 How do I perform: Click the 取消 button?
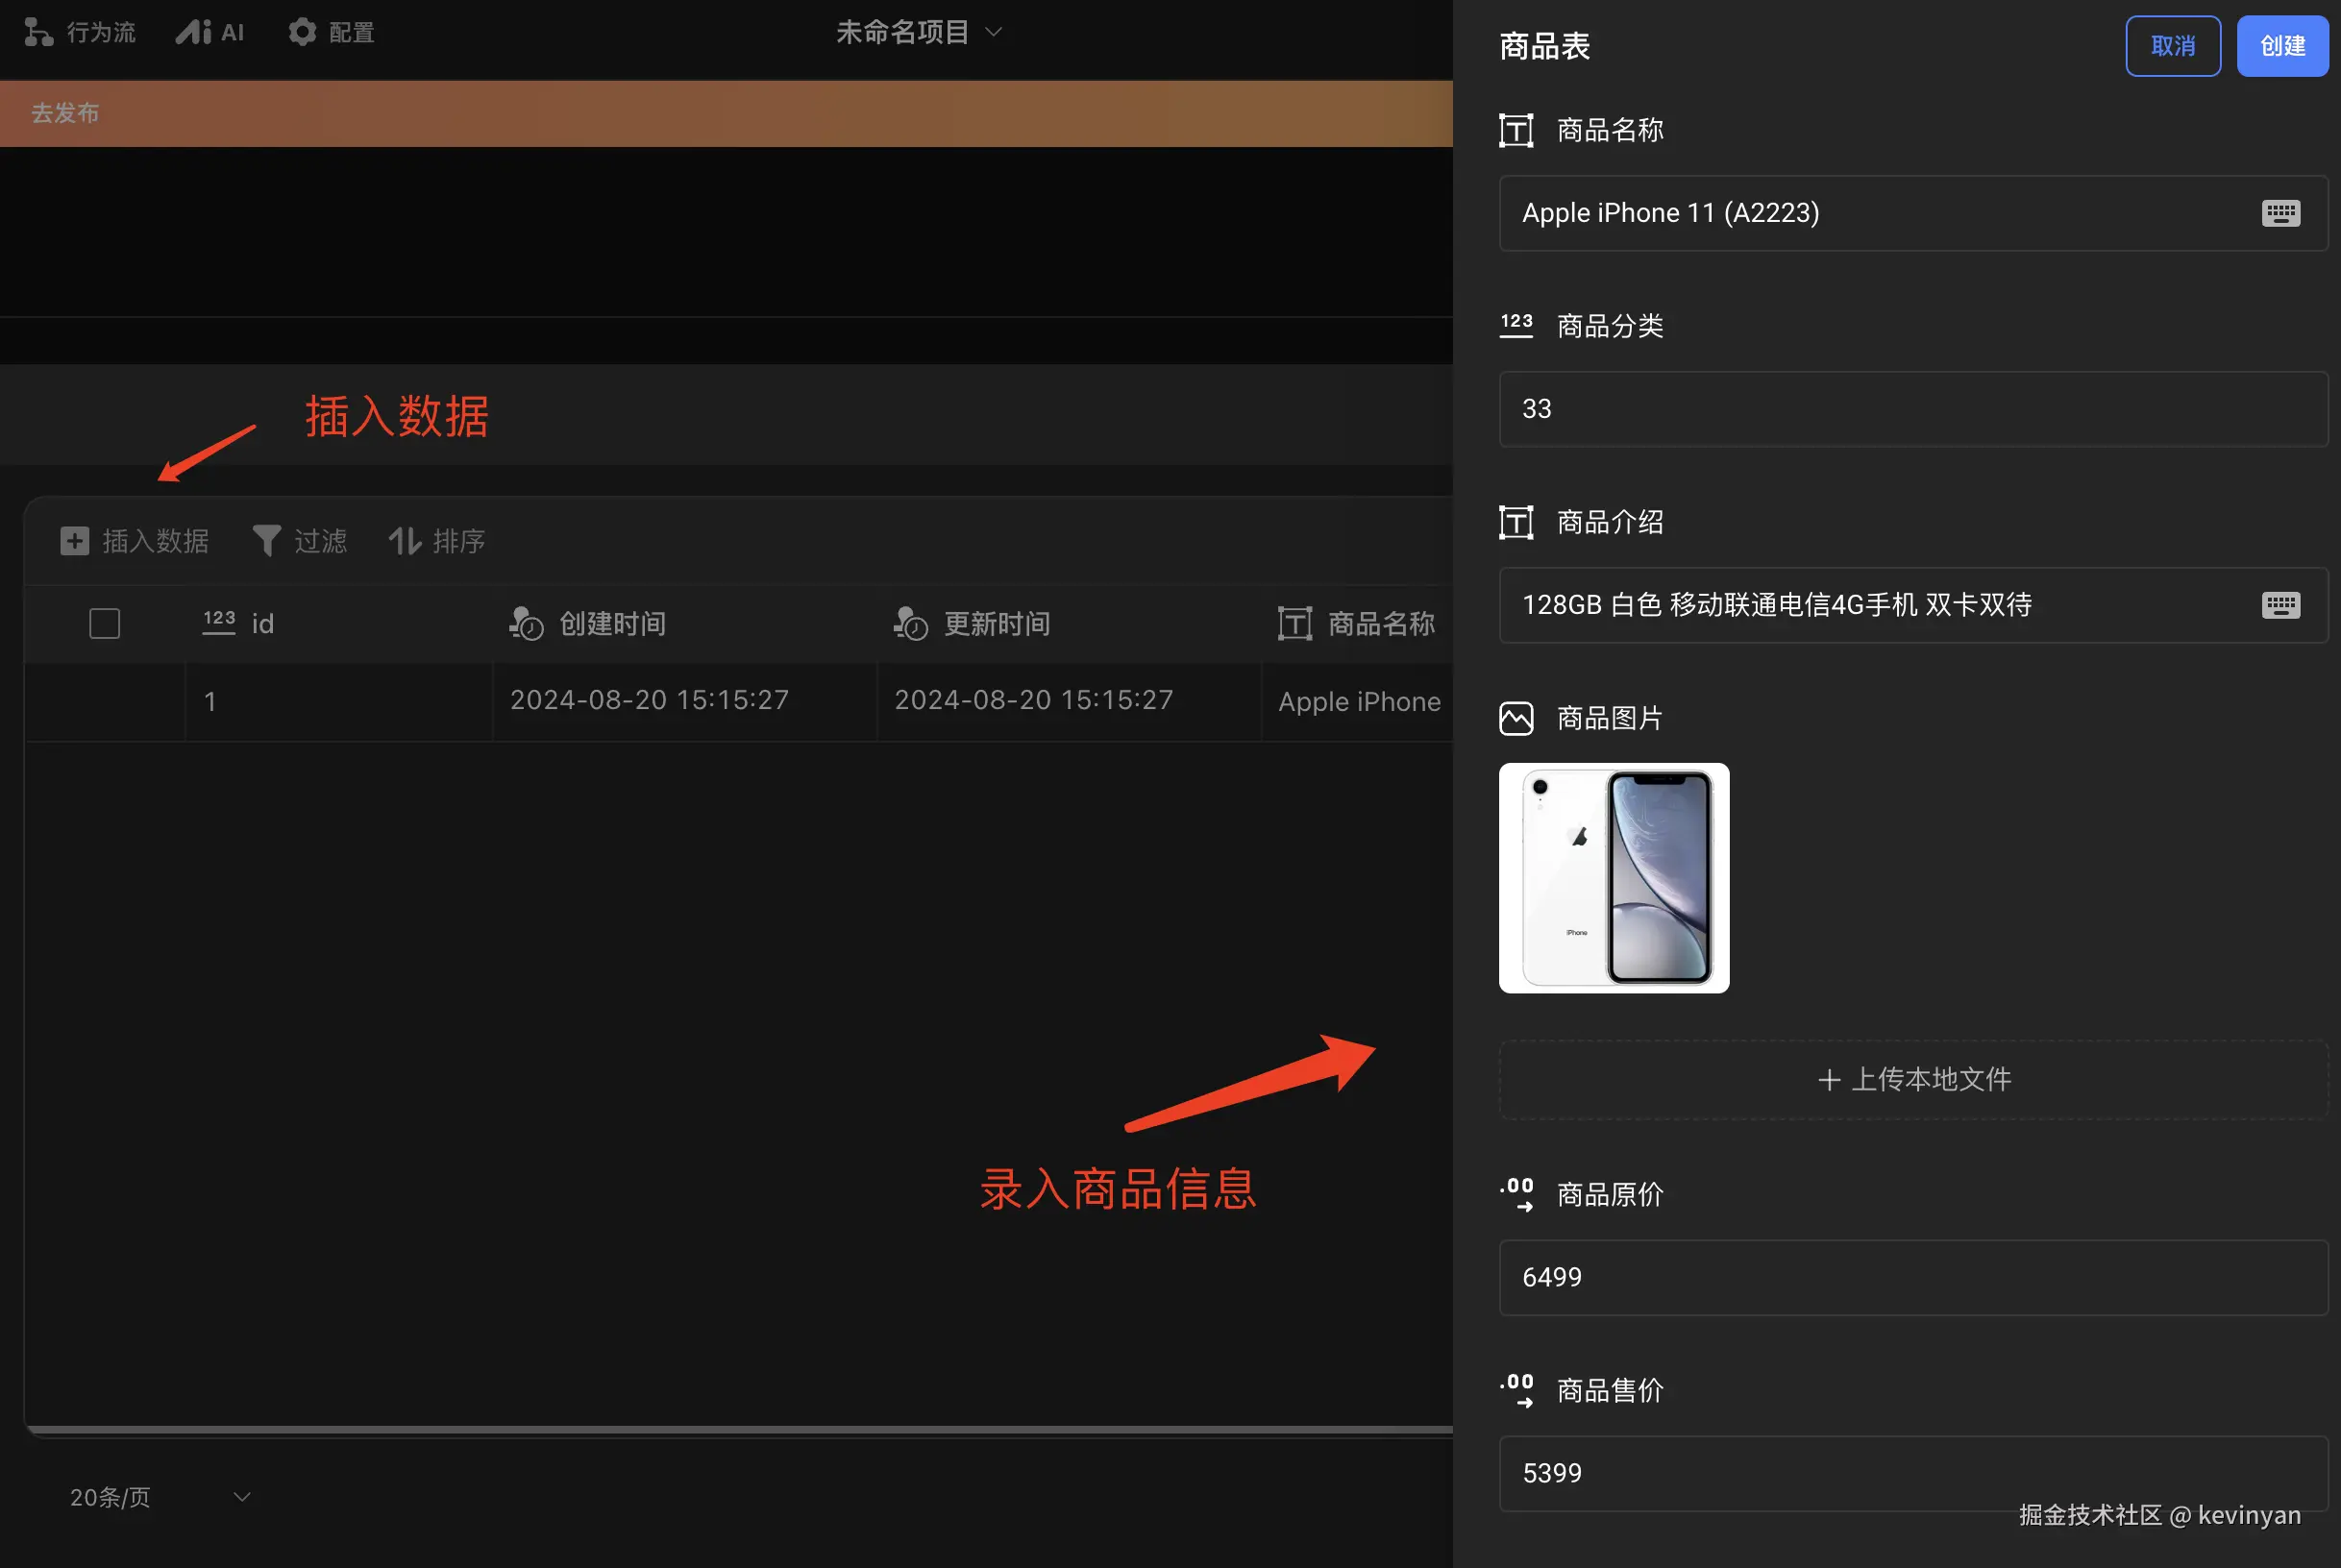pyautogui.click(x=2172, y=46)
